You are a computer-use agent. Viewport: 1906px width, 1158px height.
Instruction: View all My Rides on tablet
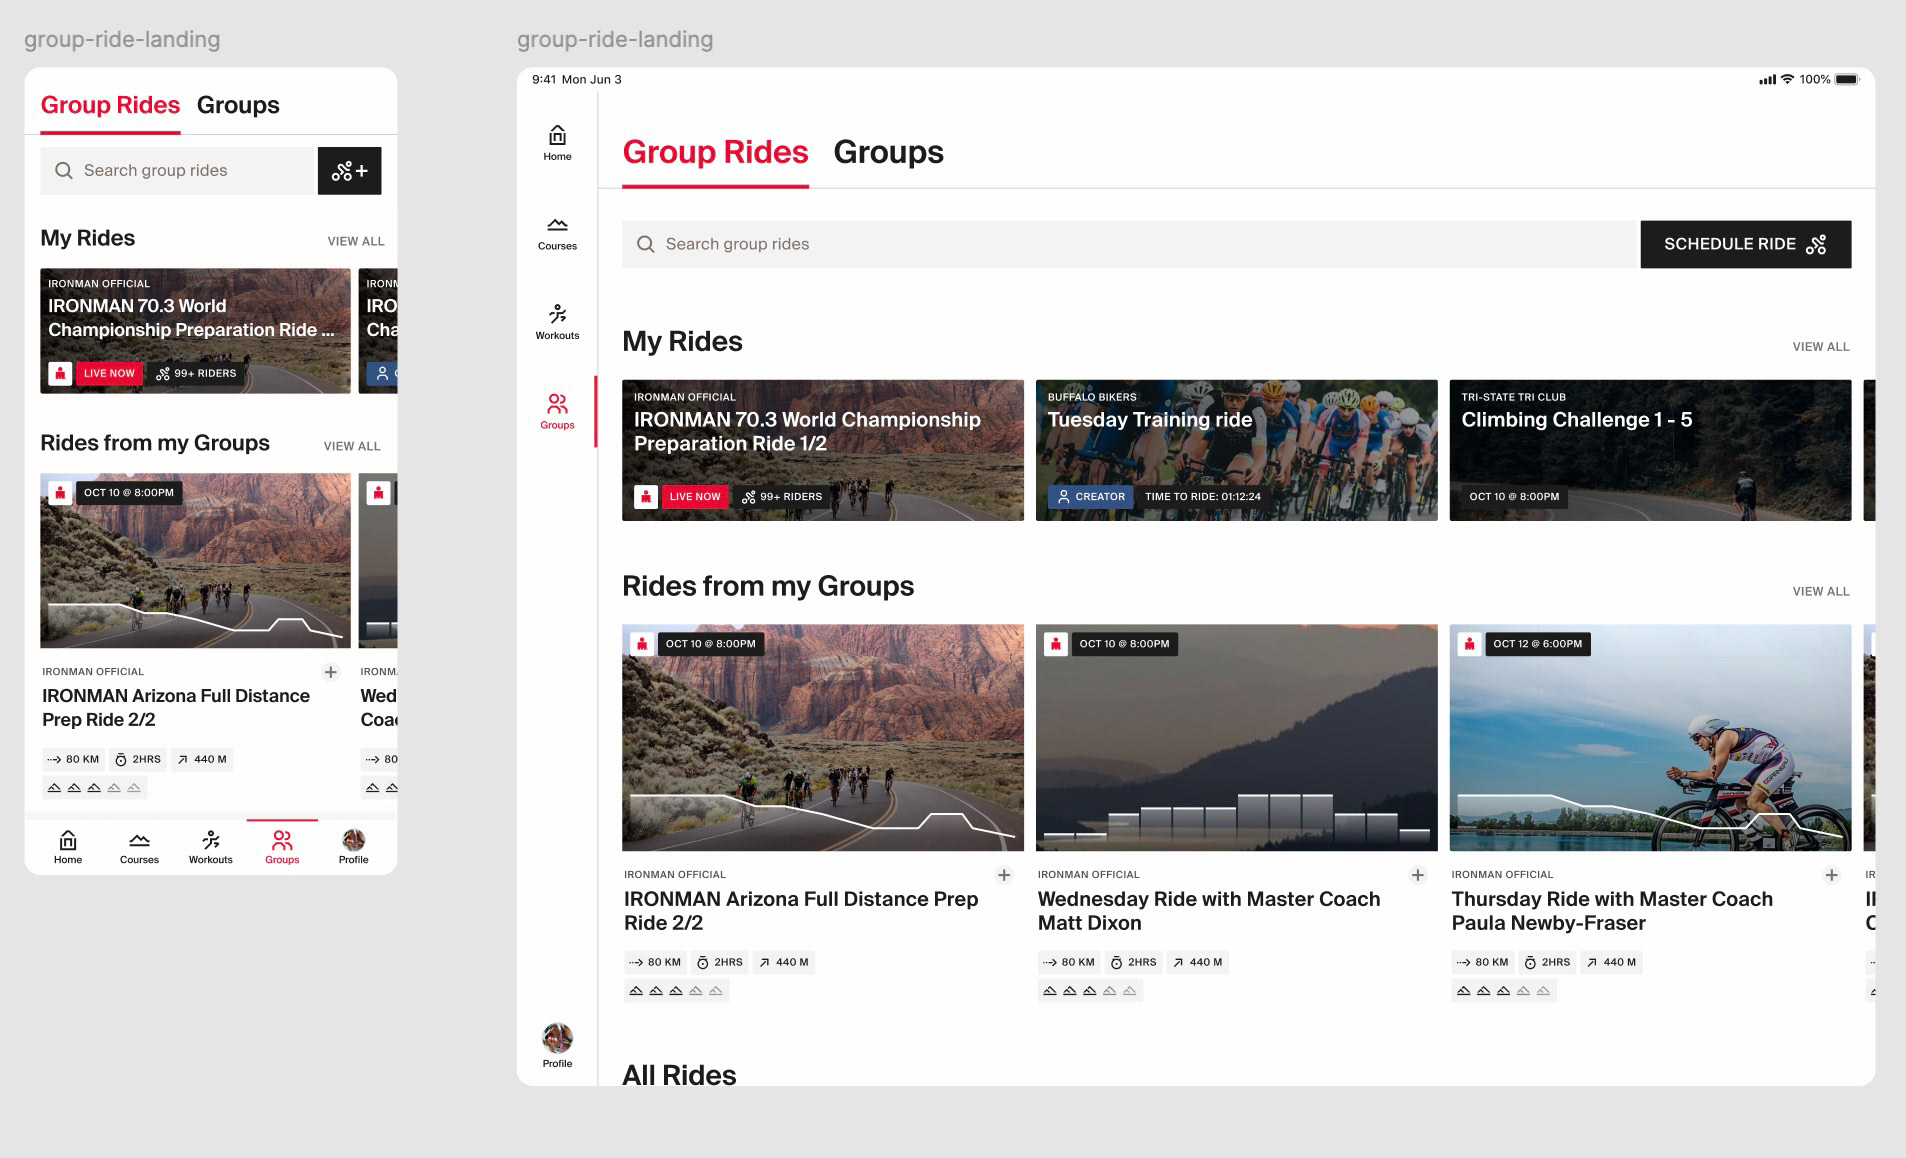pos(1821,347)
